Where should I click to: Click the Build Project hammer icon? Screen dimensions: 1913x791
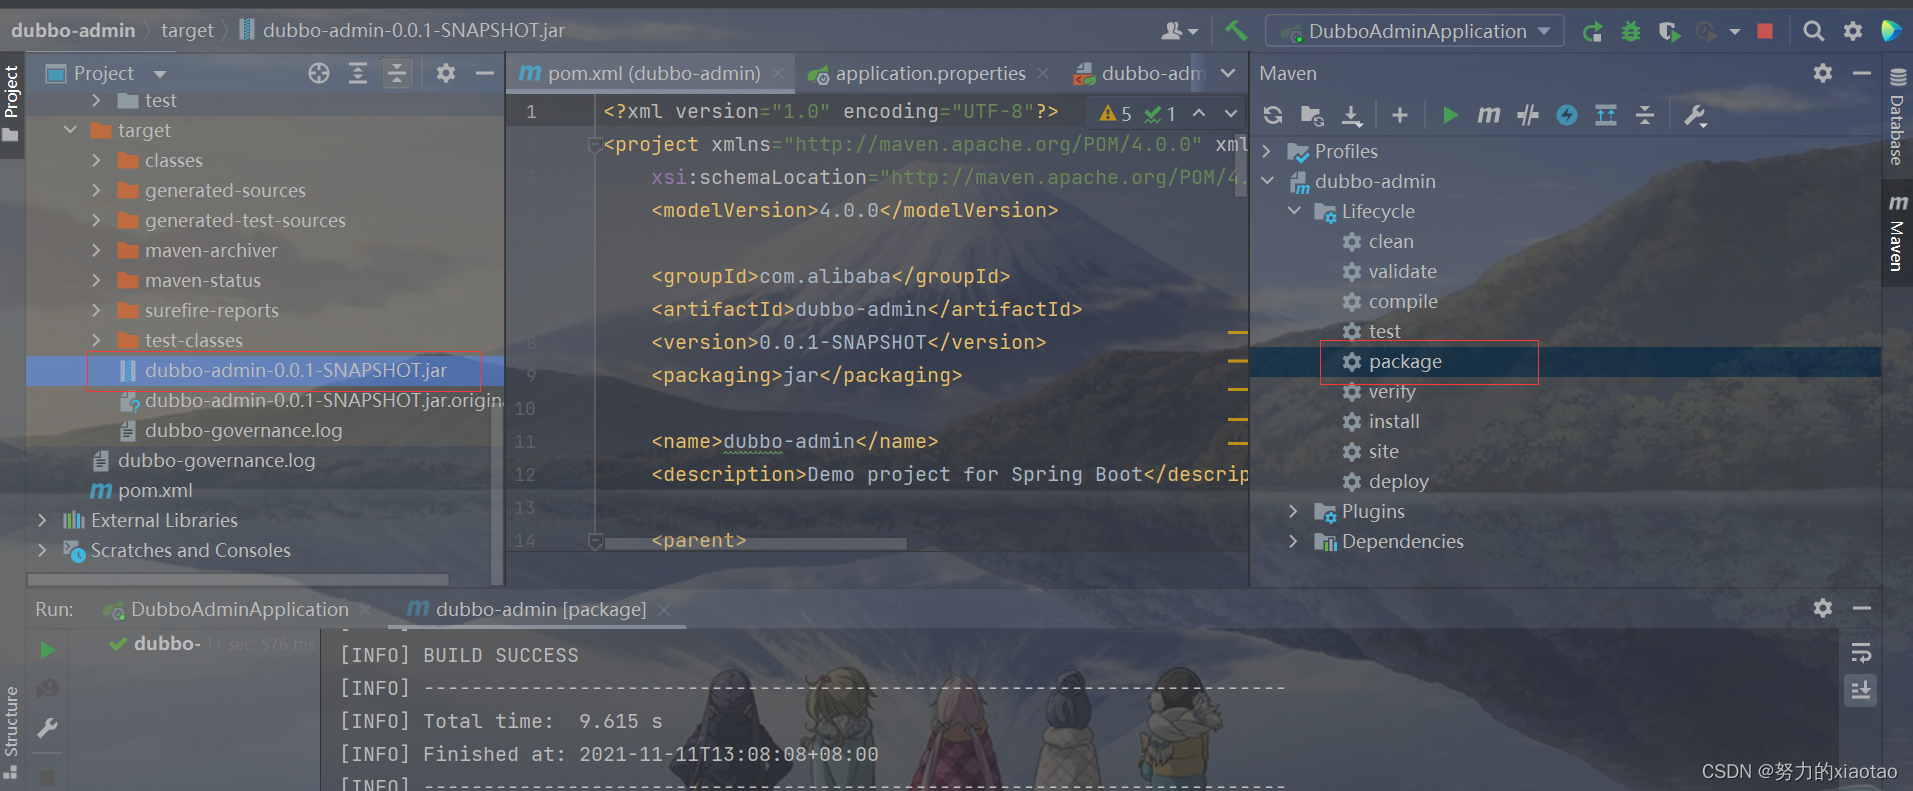point(1236,31)
